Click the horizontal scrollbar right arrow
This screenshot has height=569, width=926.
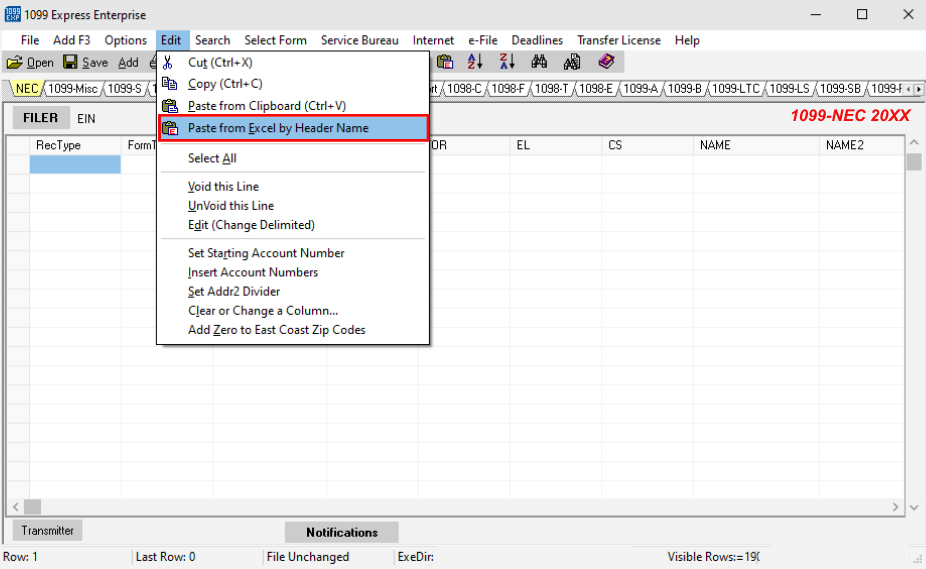point(896,507)
